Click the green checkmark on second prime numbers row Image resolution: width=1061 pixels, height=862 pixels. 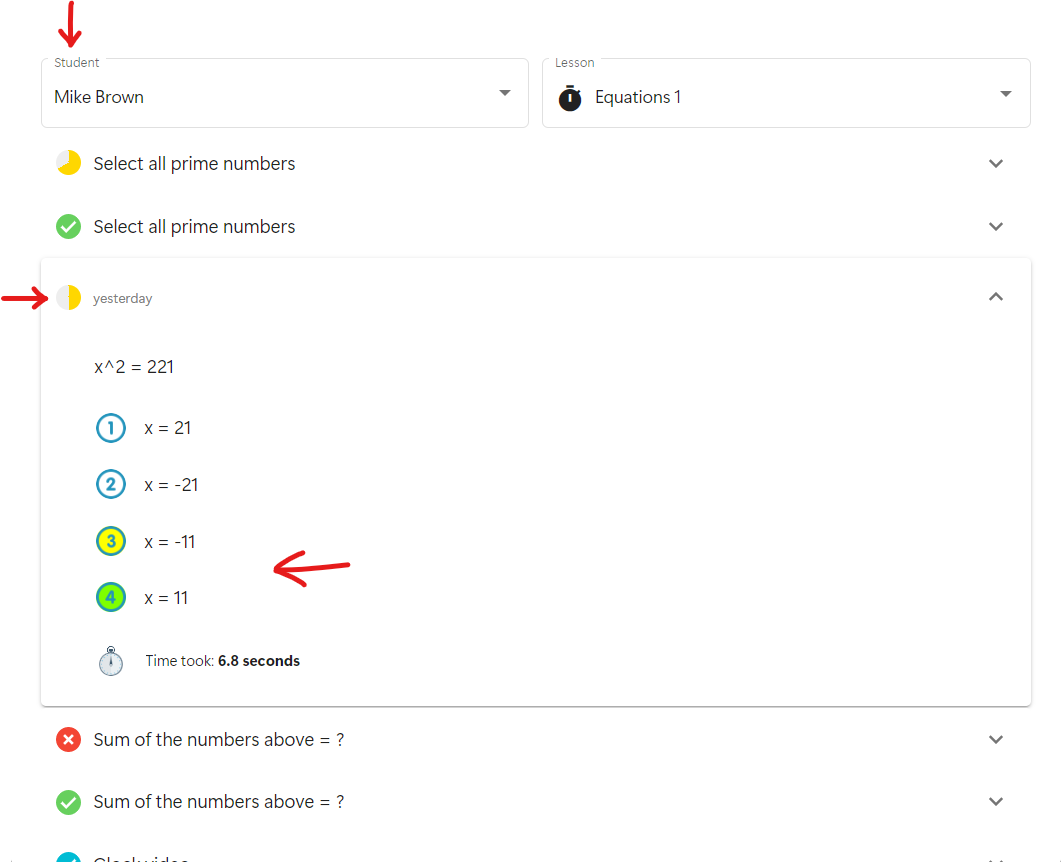coord(68,227)
